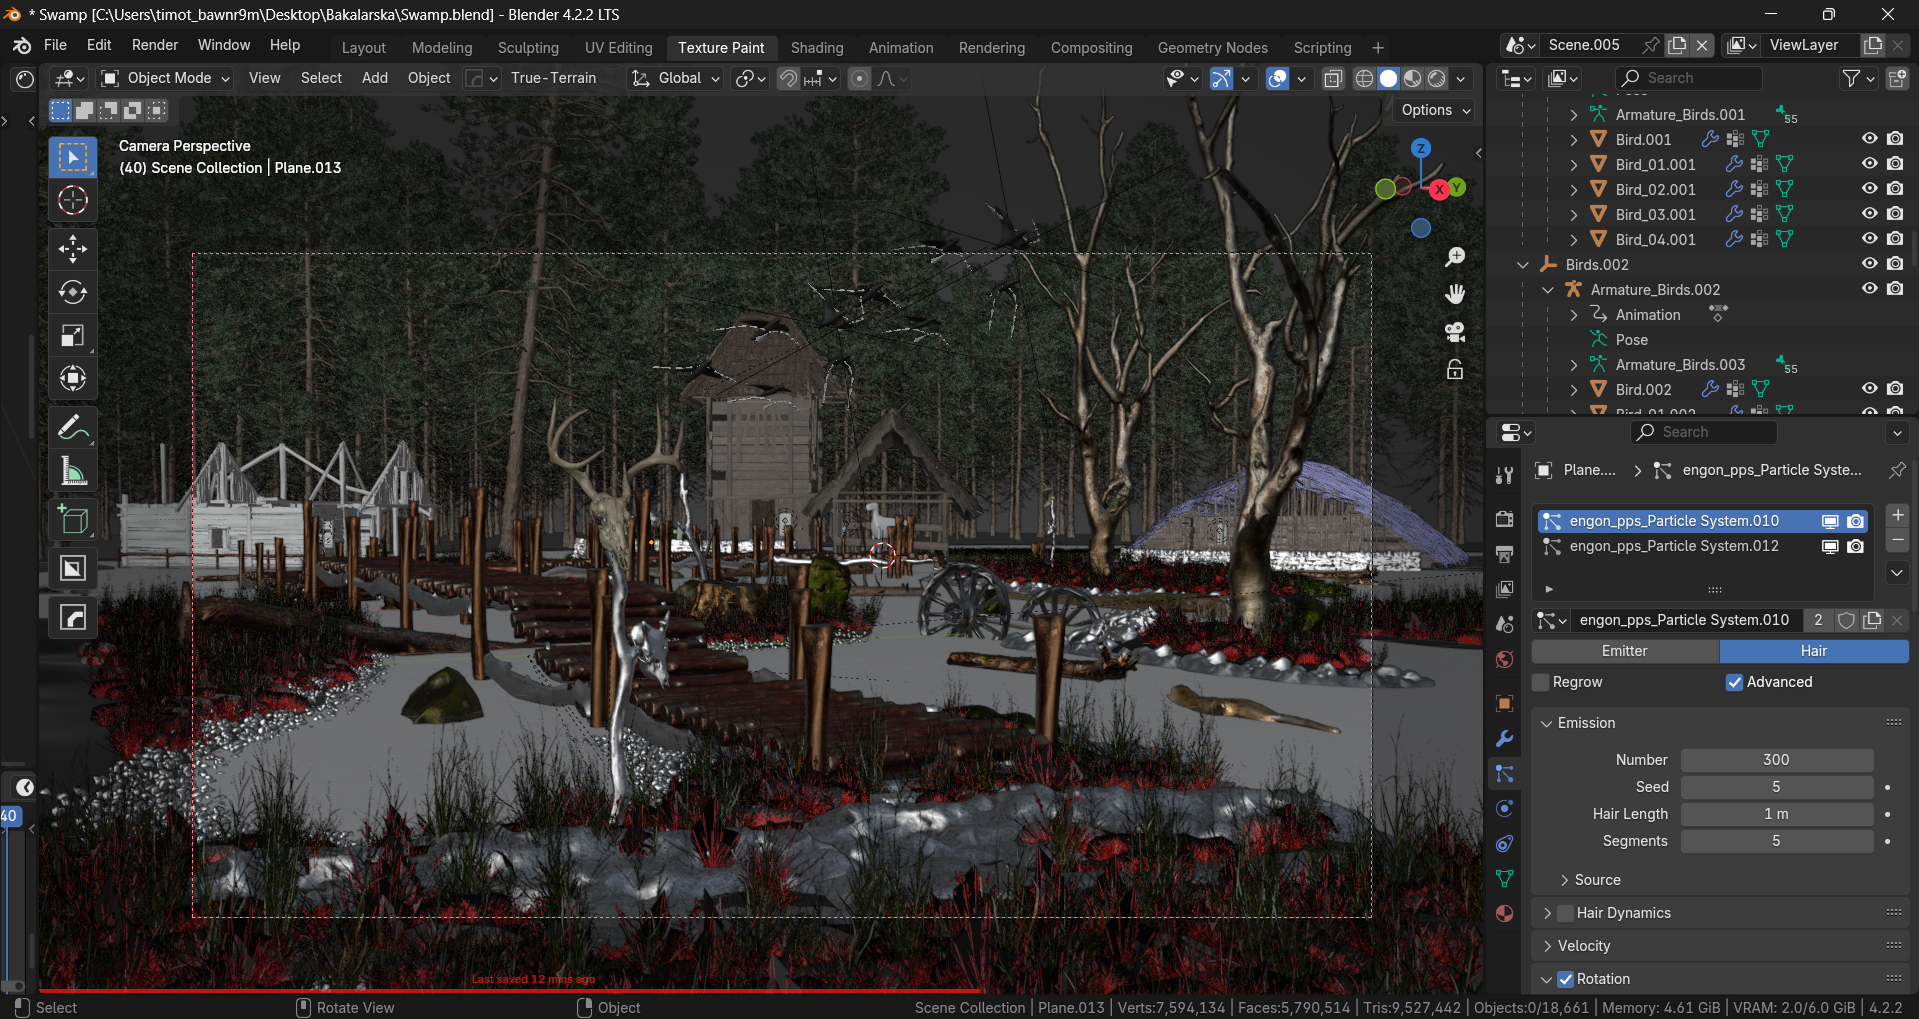Toggle camera view gizmo icon
The image size is (1919, 1019).
pos(1455,332)
